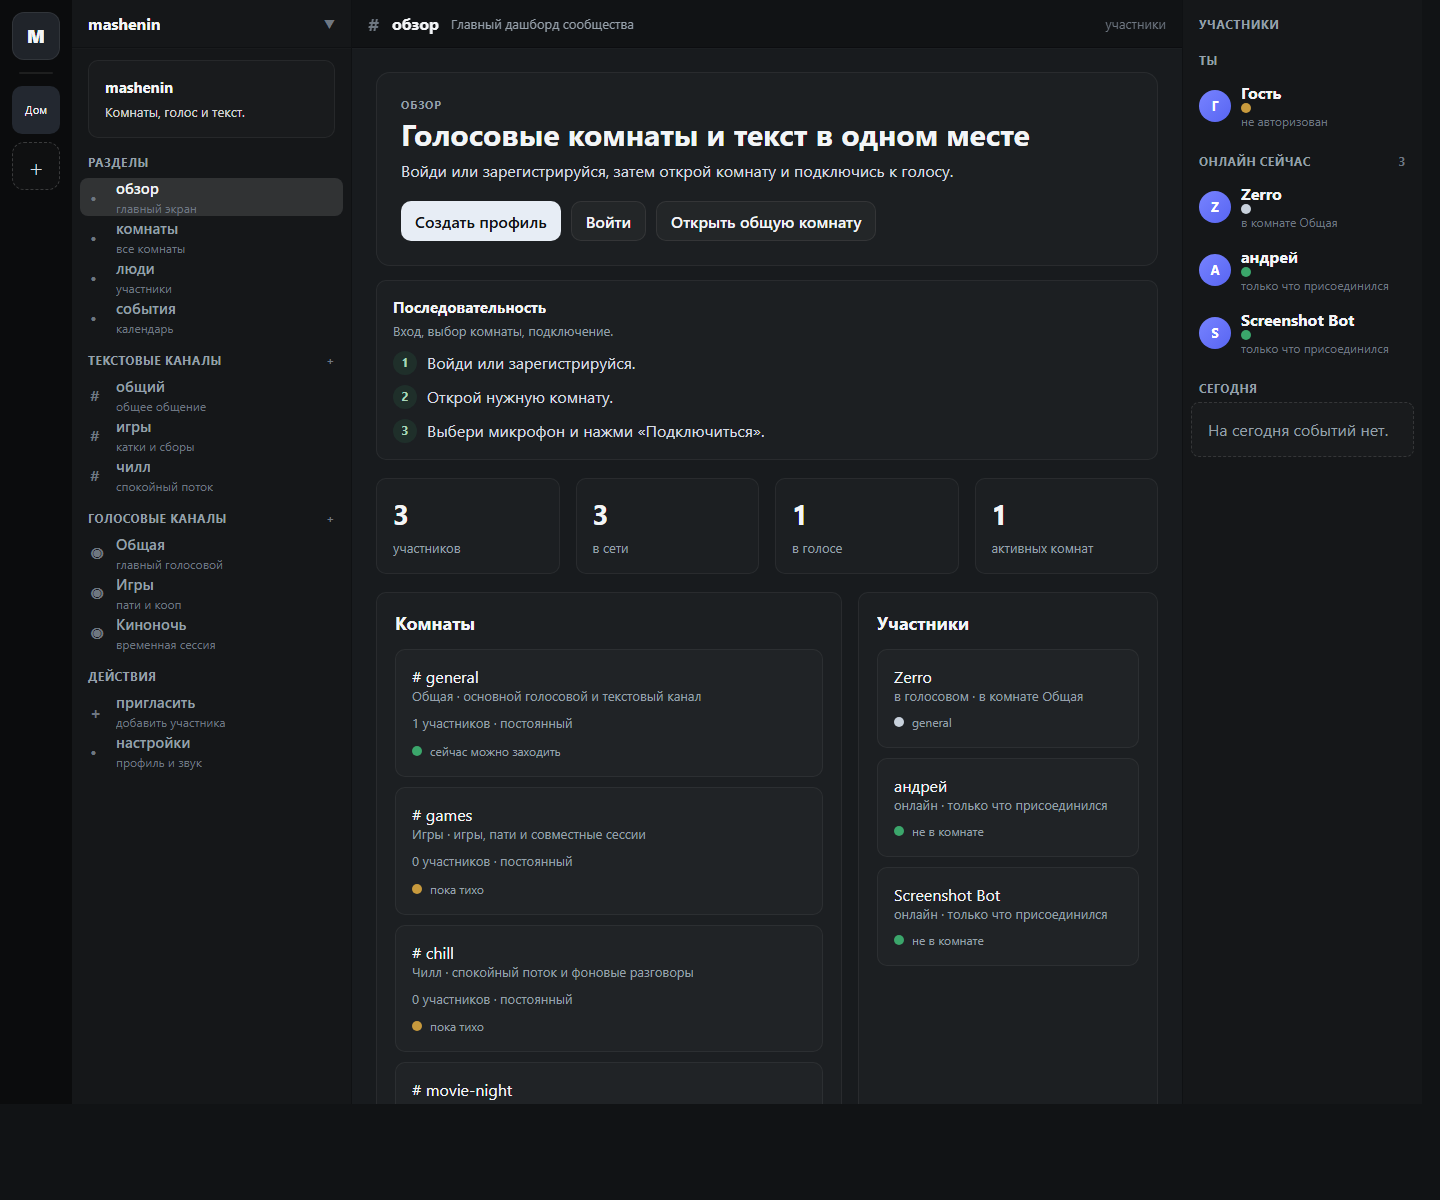Open the # chill room card
The width and height of the screenshot is (1440, 1200).
609,988
